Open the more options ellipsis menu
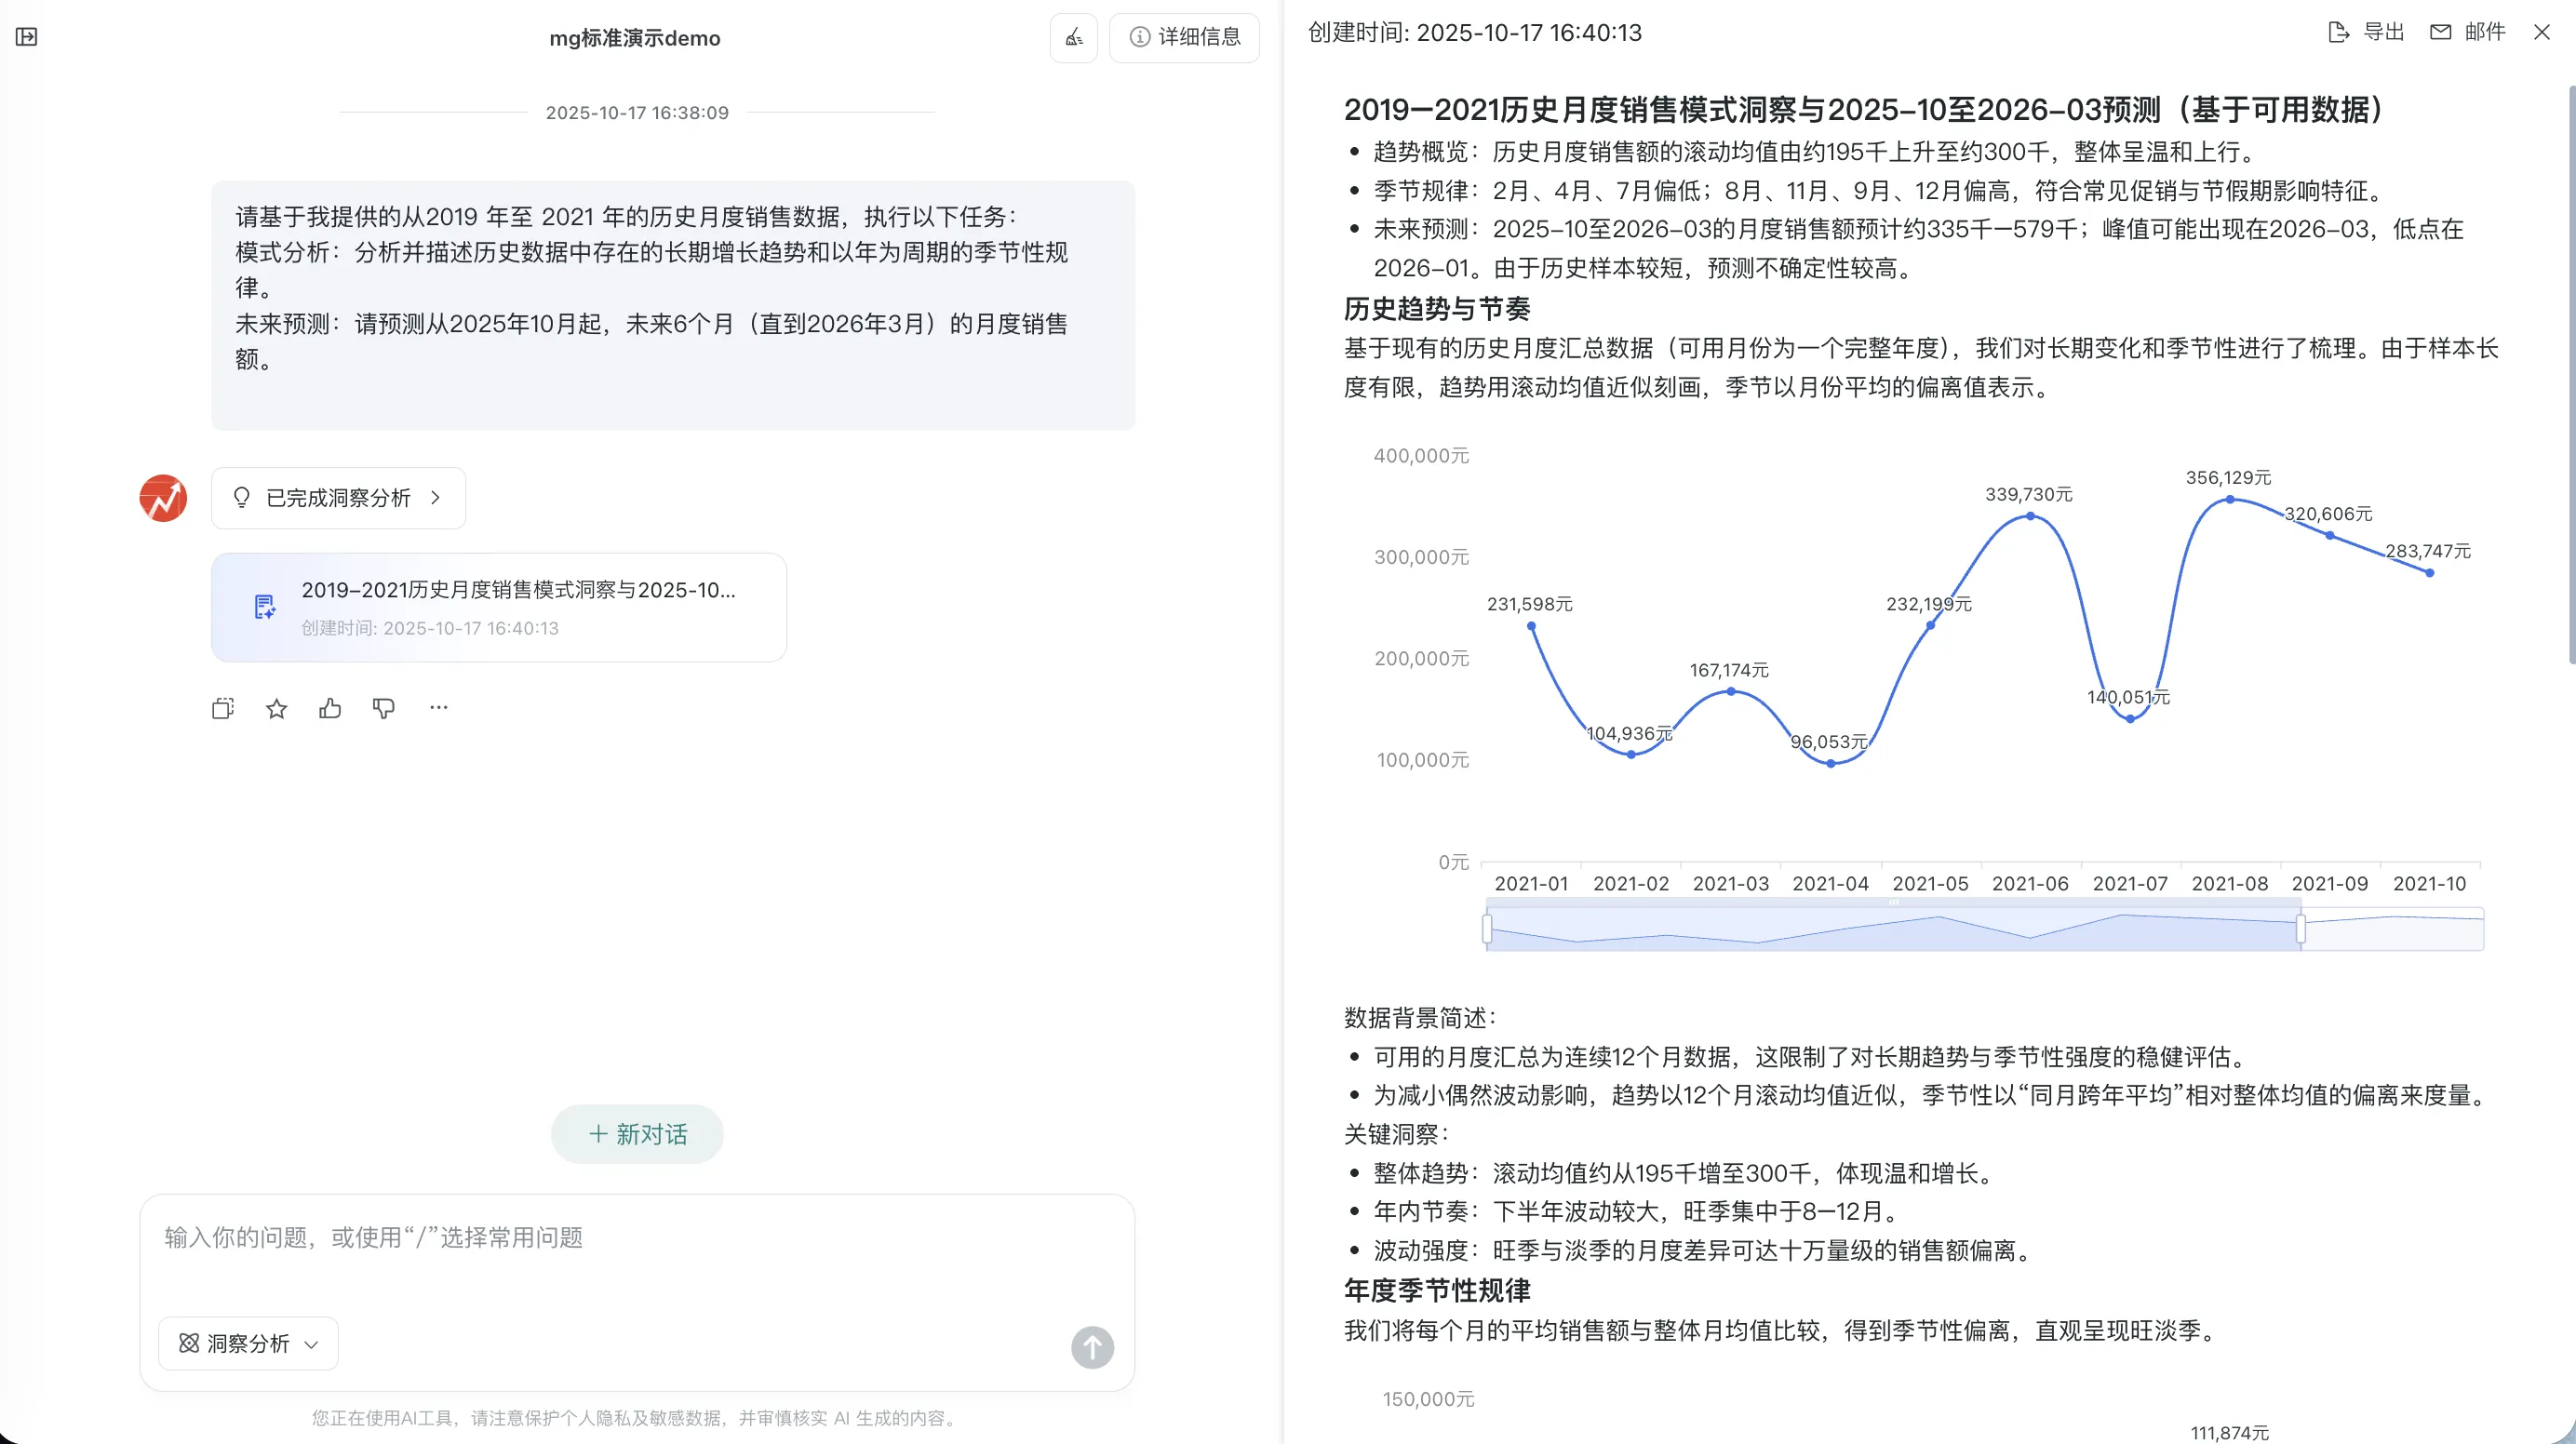 tap(438, 707)
